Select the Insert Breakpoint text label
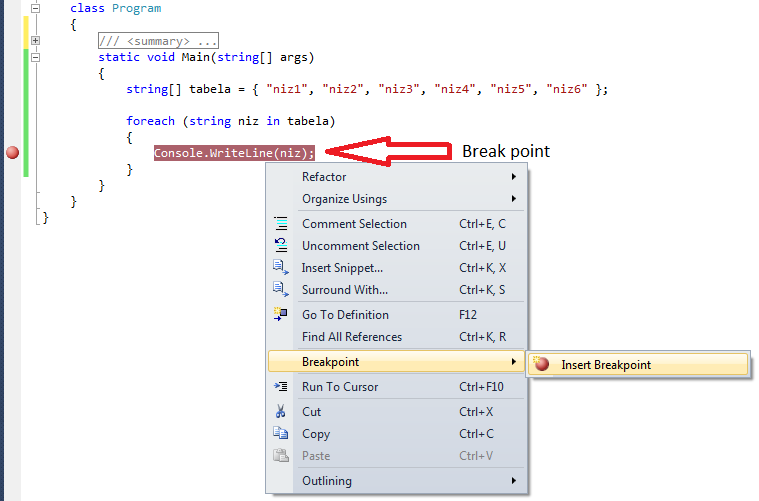Image resolution: width=759 pixels, height=501 pixels. click(606, 365)
